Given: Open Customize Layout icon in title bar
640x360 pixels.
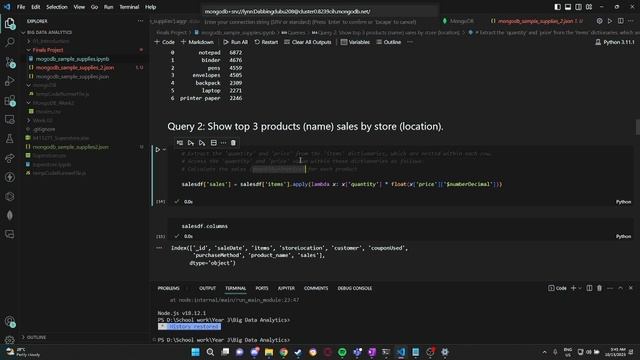Looking at the screenshot, I should [x=589, y=7].
